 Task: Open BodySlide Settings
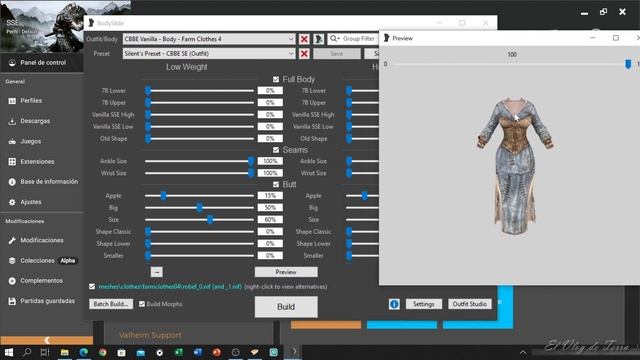coord(423,304)
